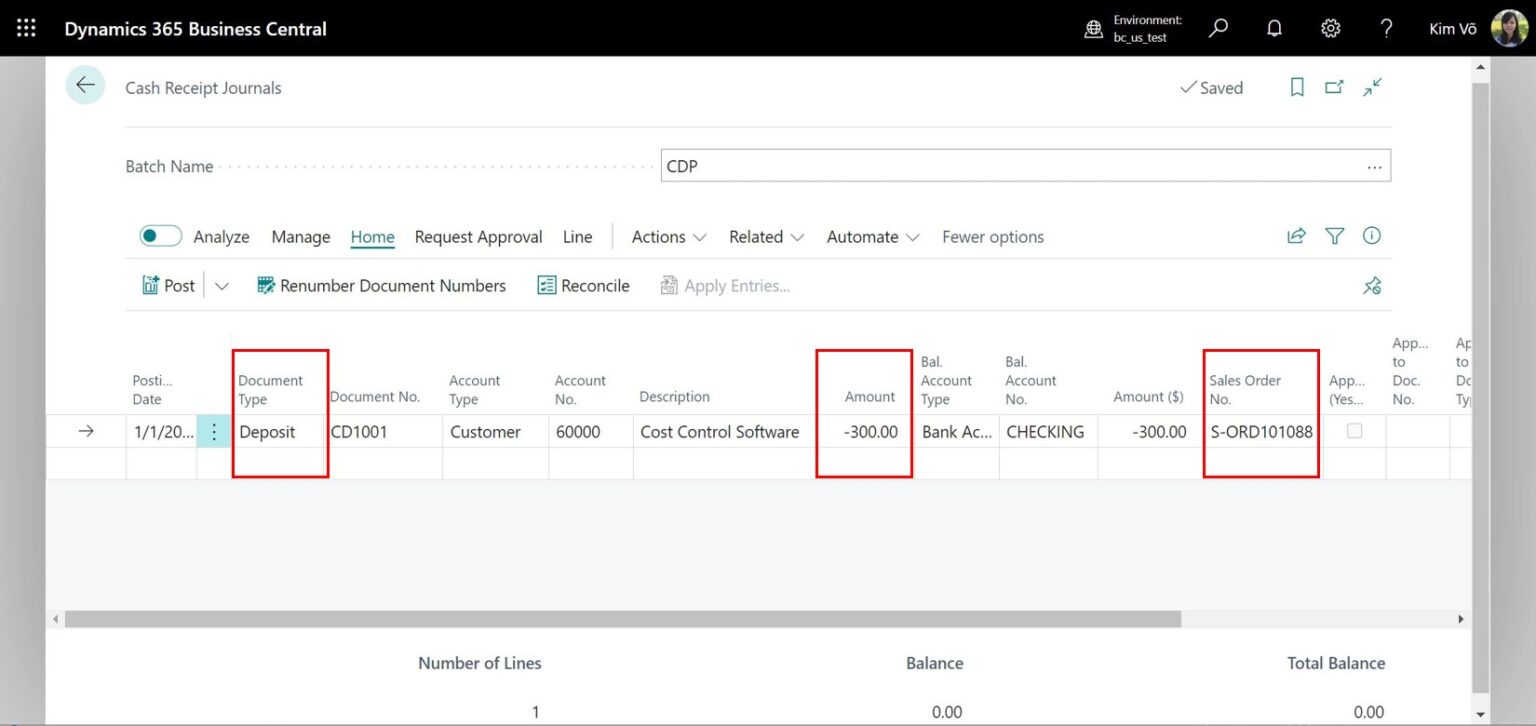Click the Reconcile action
Viewport: 1536px width, 726px height.
[583, 286]
